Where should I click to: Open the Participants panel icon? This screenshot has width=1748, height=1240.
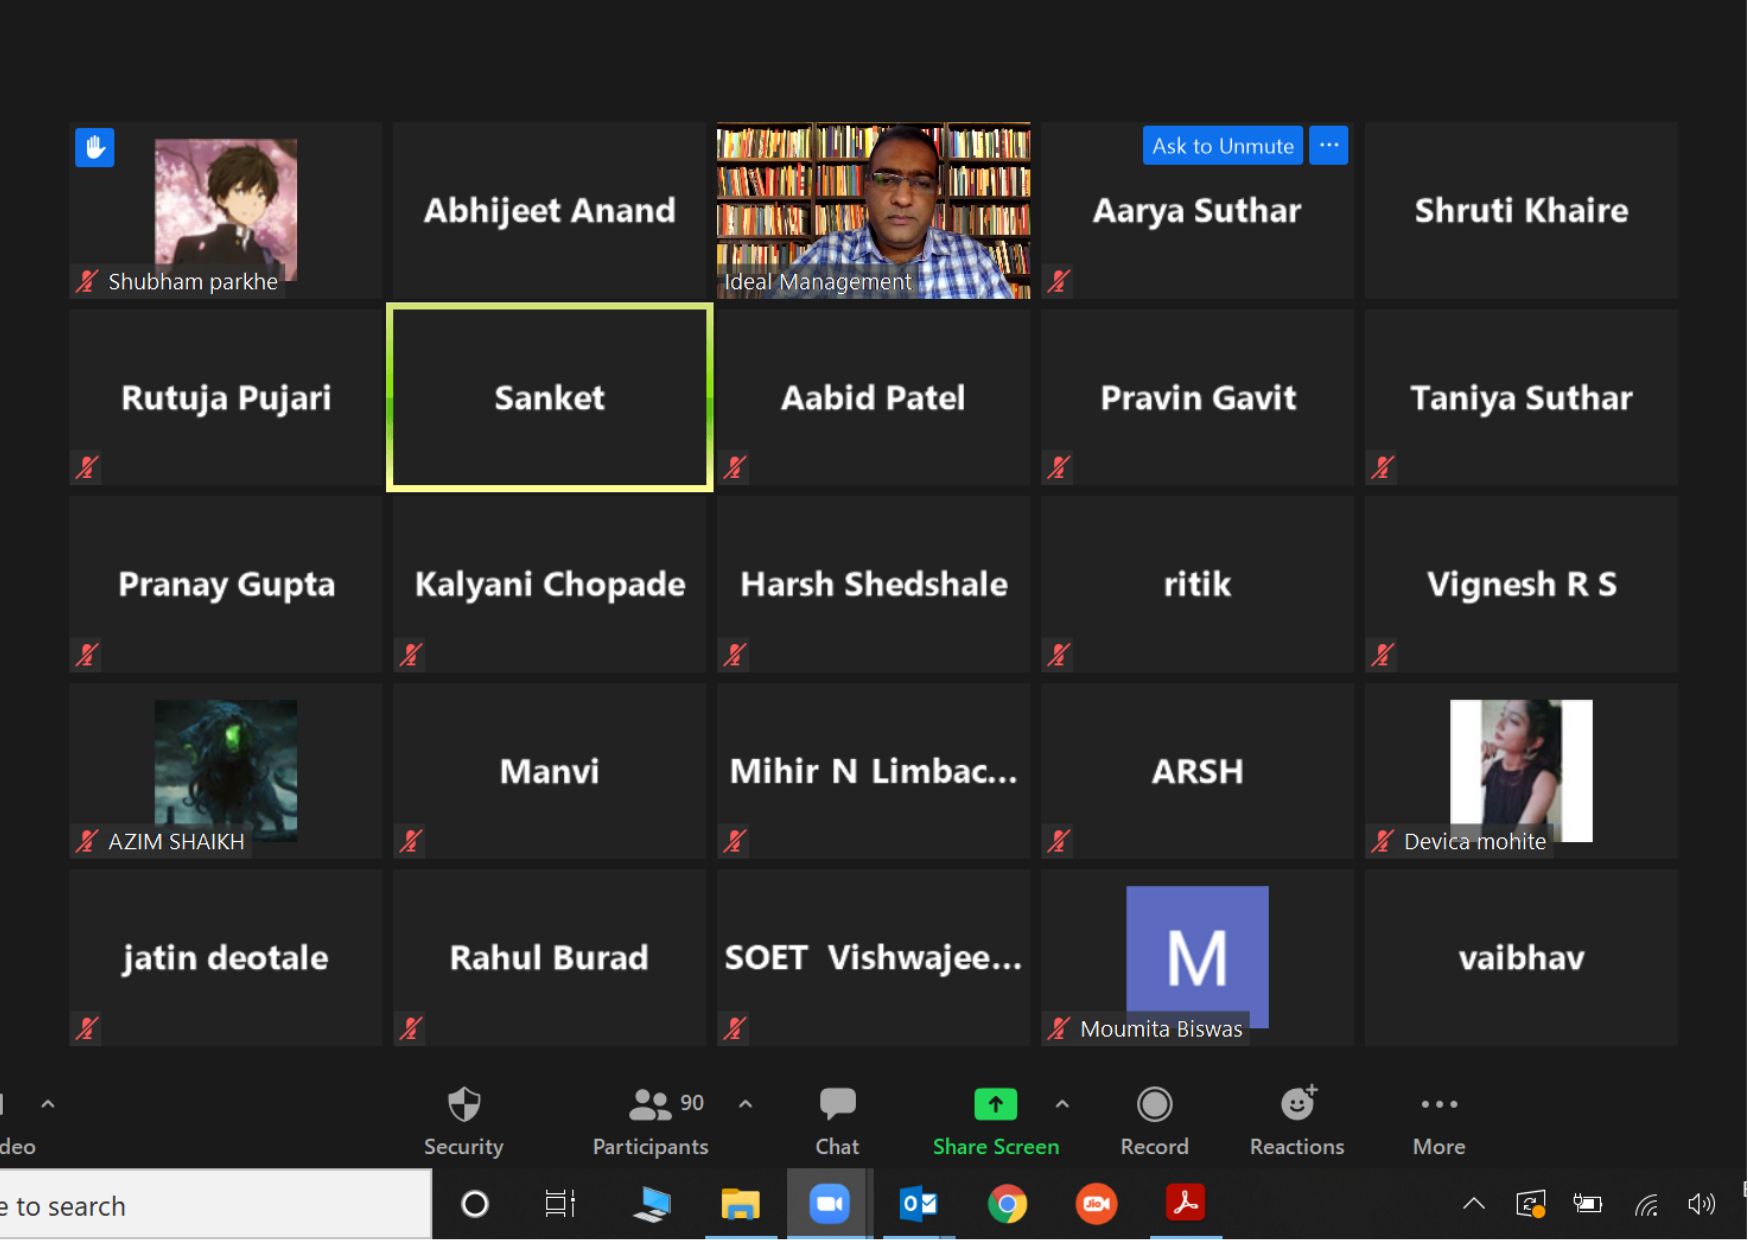[650, 1104]
